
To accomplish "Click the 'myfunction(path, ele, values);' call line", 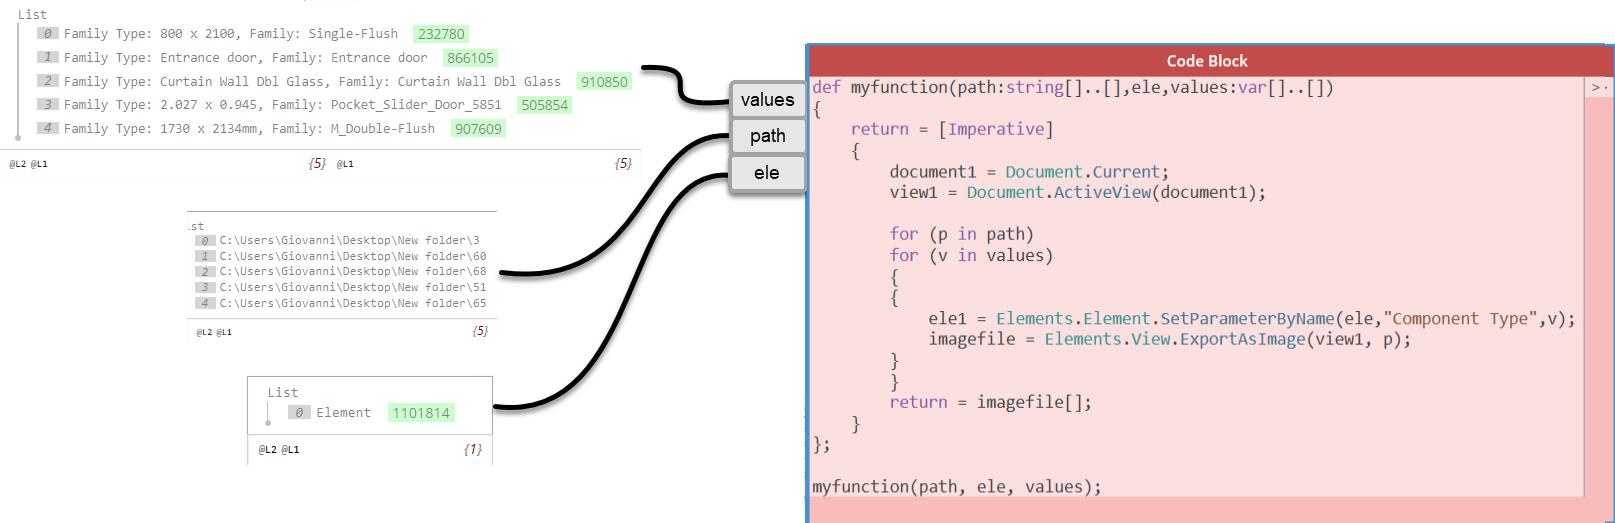I will pyautogui.click(x=956, y=487).
